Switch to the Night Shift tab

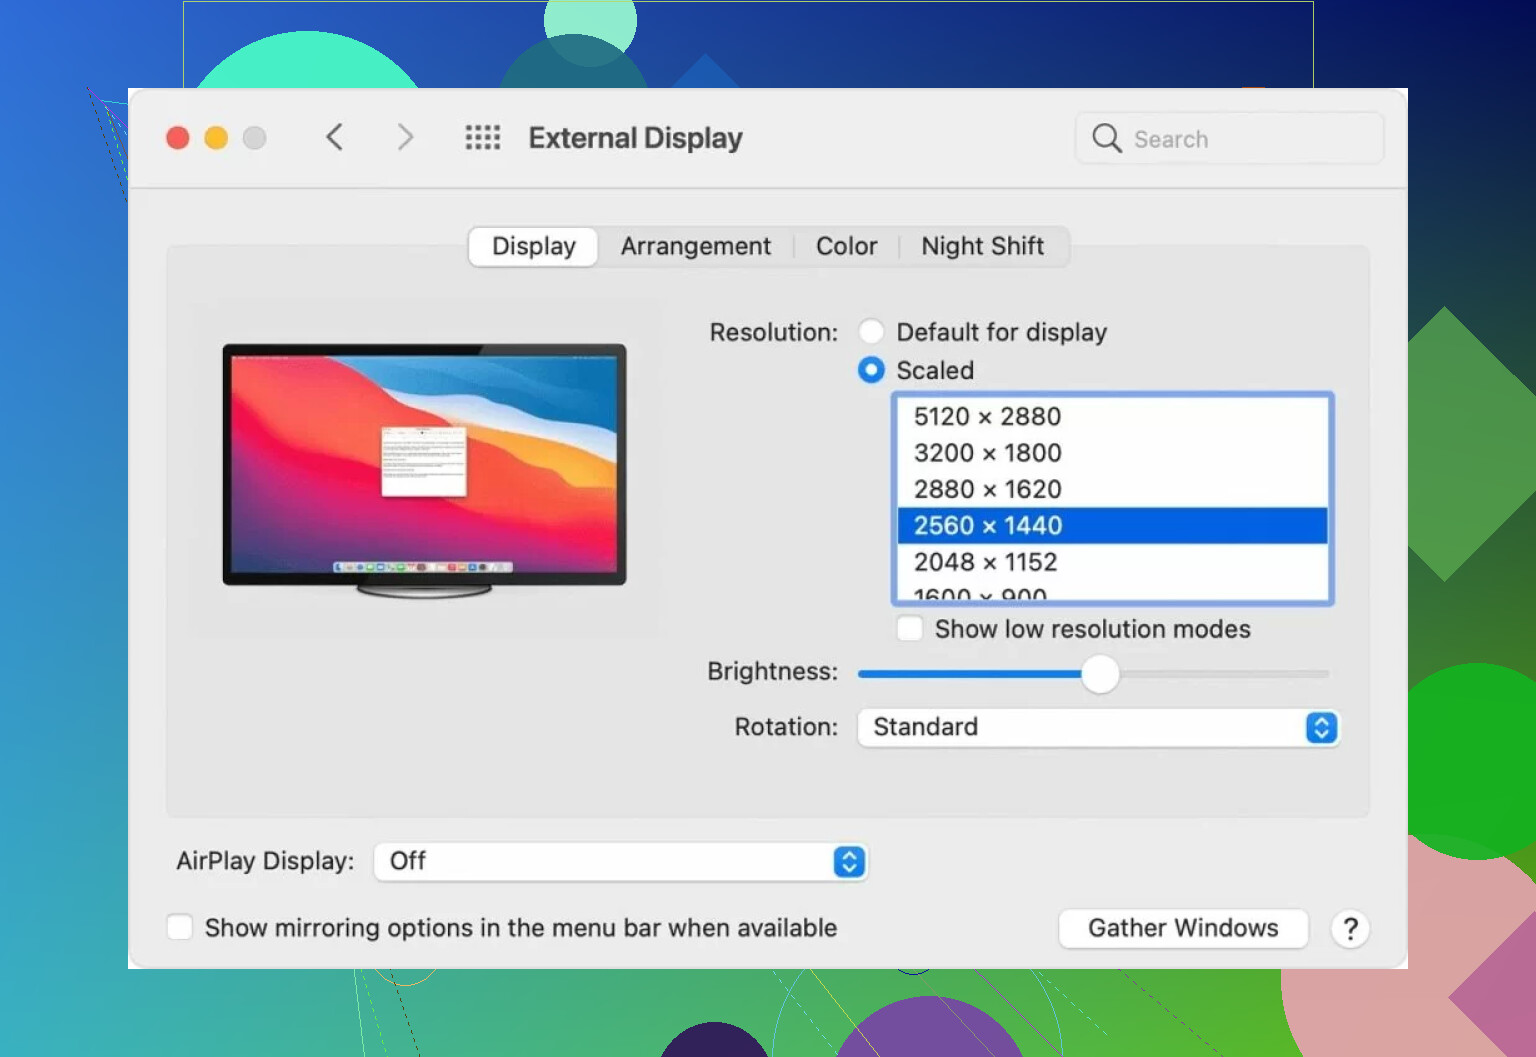(x=982, y=246)
